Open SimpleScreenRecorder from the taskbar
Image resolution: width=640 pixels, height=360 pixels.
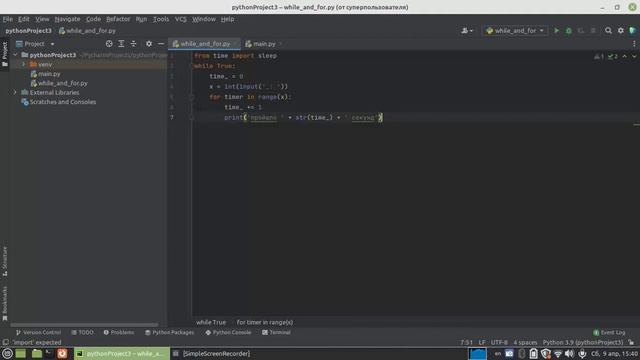point(211,353)
